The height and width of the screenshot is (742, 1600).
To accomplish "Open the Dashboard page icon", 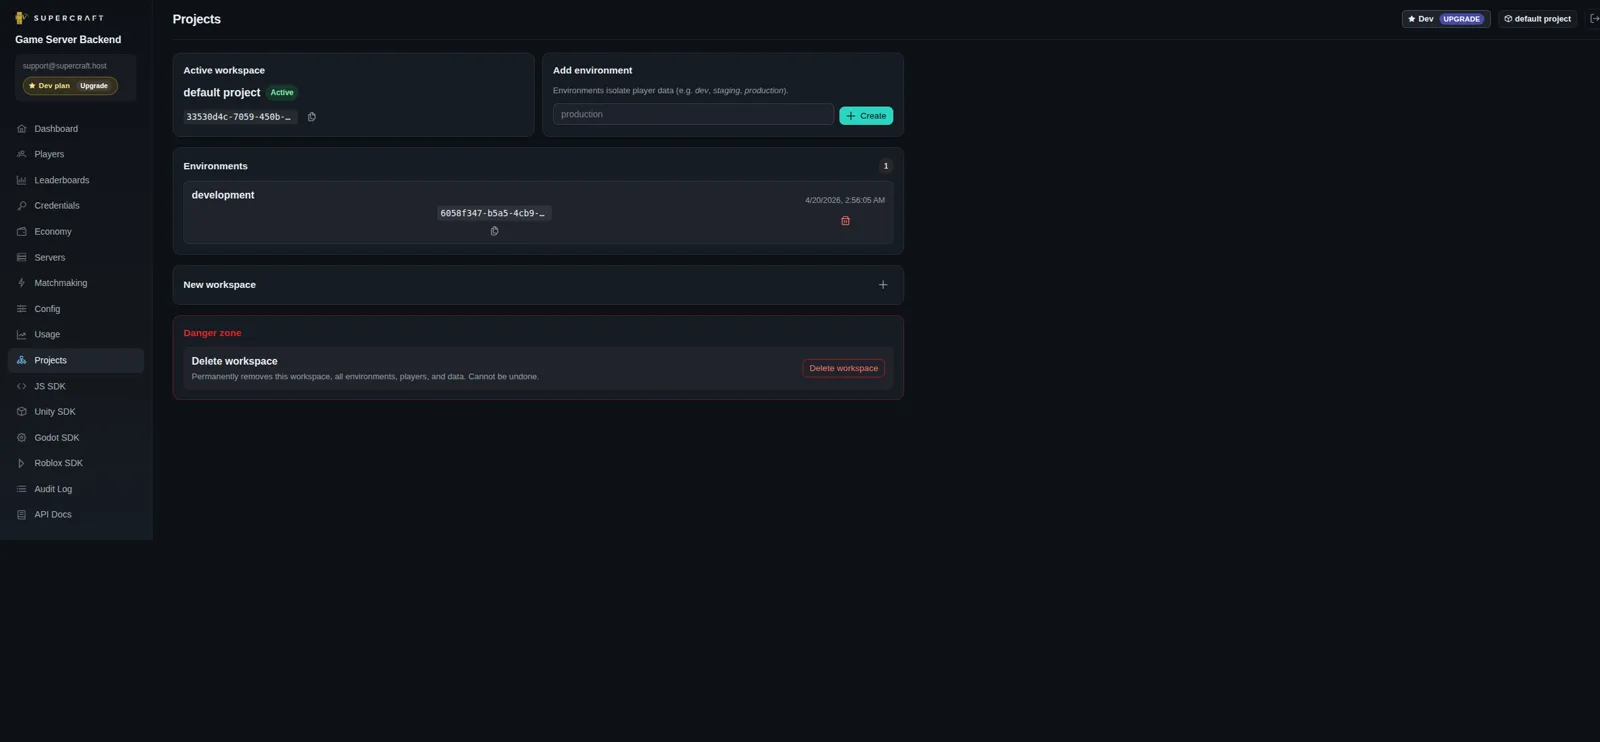I will tap(21, 129).
